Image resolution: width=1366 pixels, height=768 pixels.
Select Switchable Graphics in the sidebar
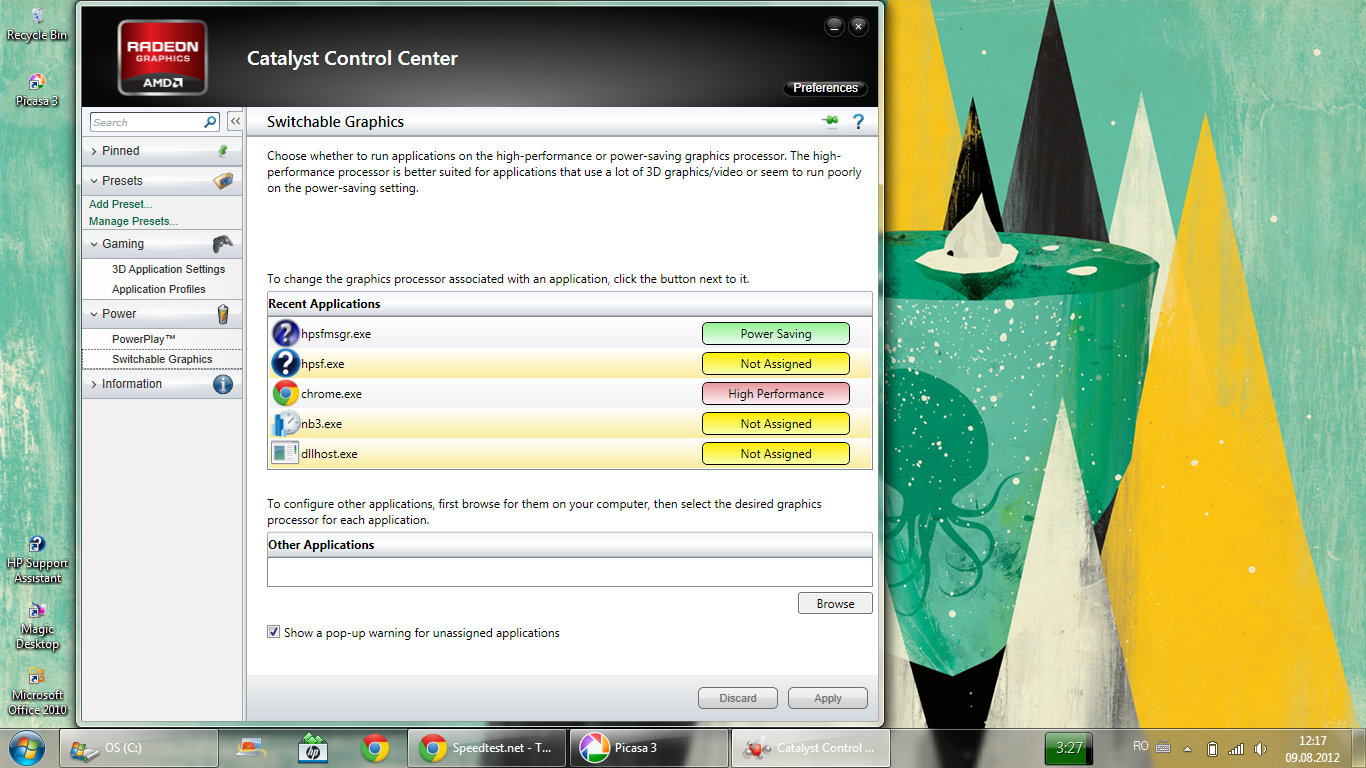click(162, 359)
